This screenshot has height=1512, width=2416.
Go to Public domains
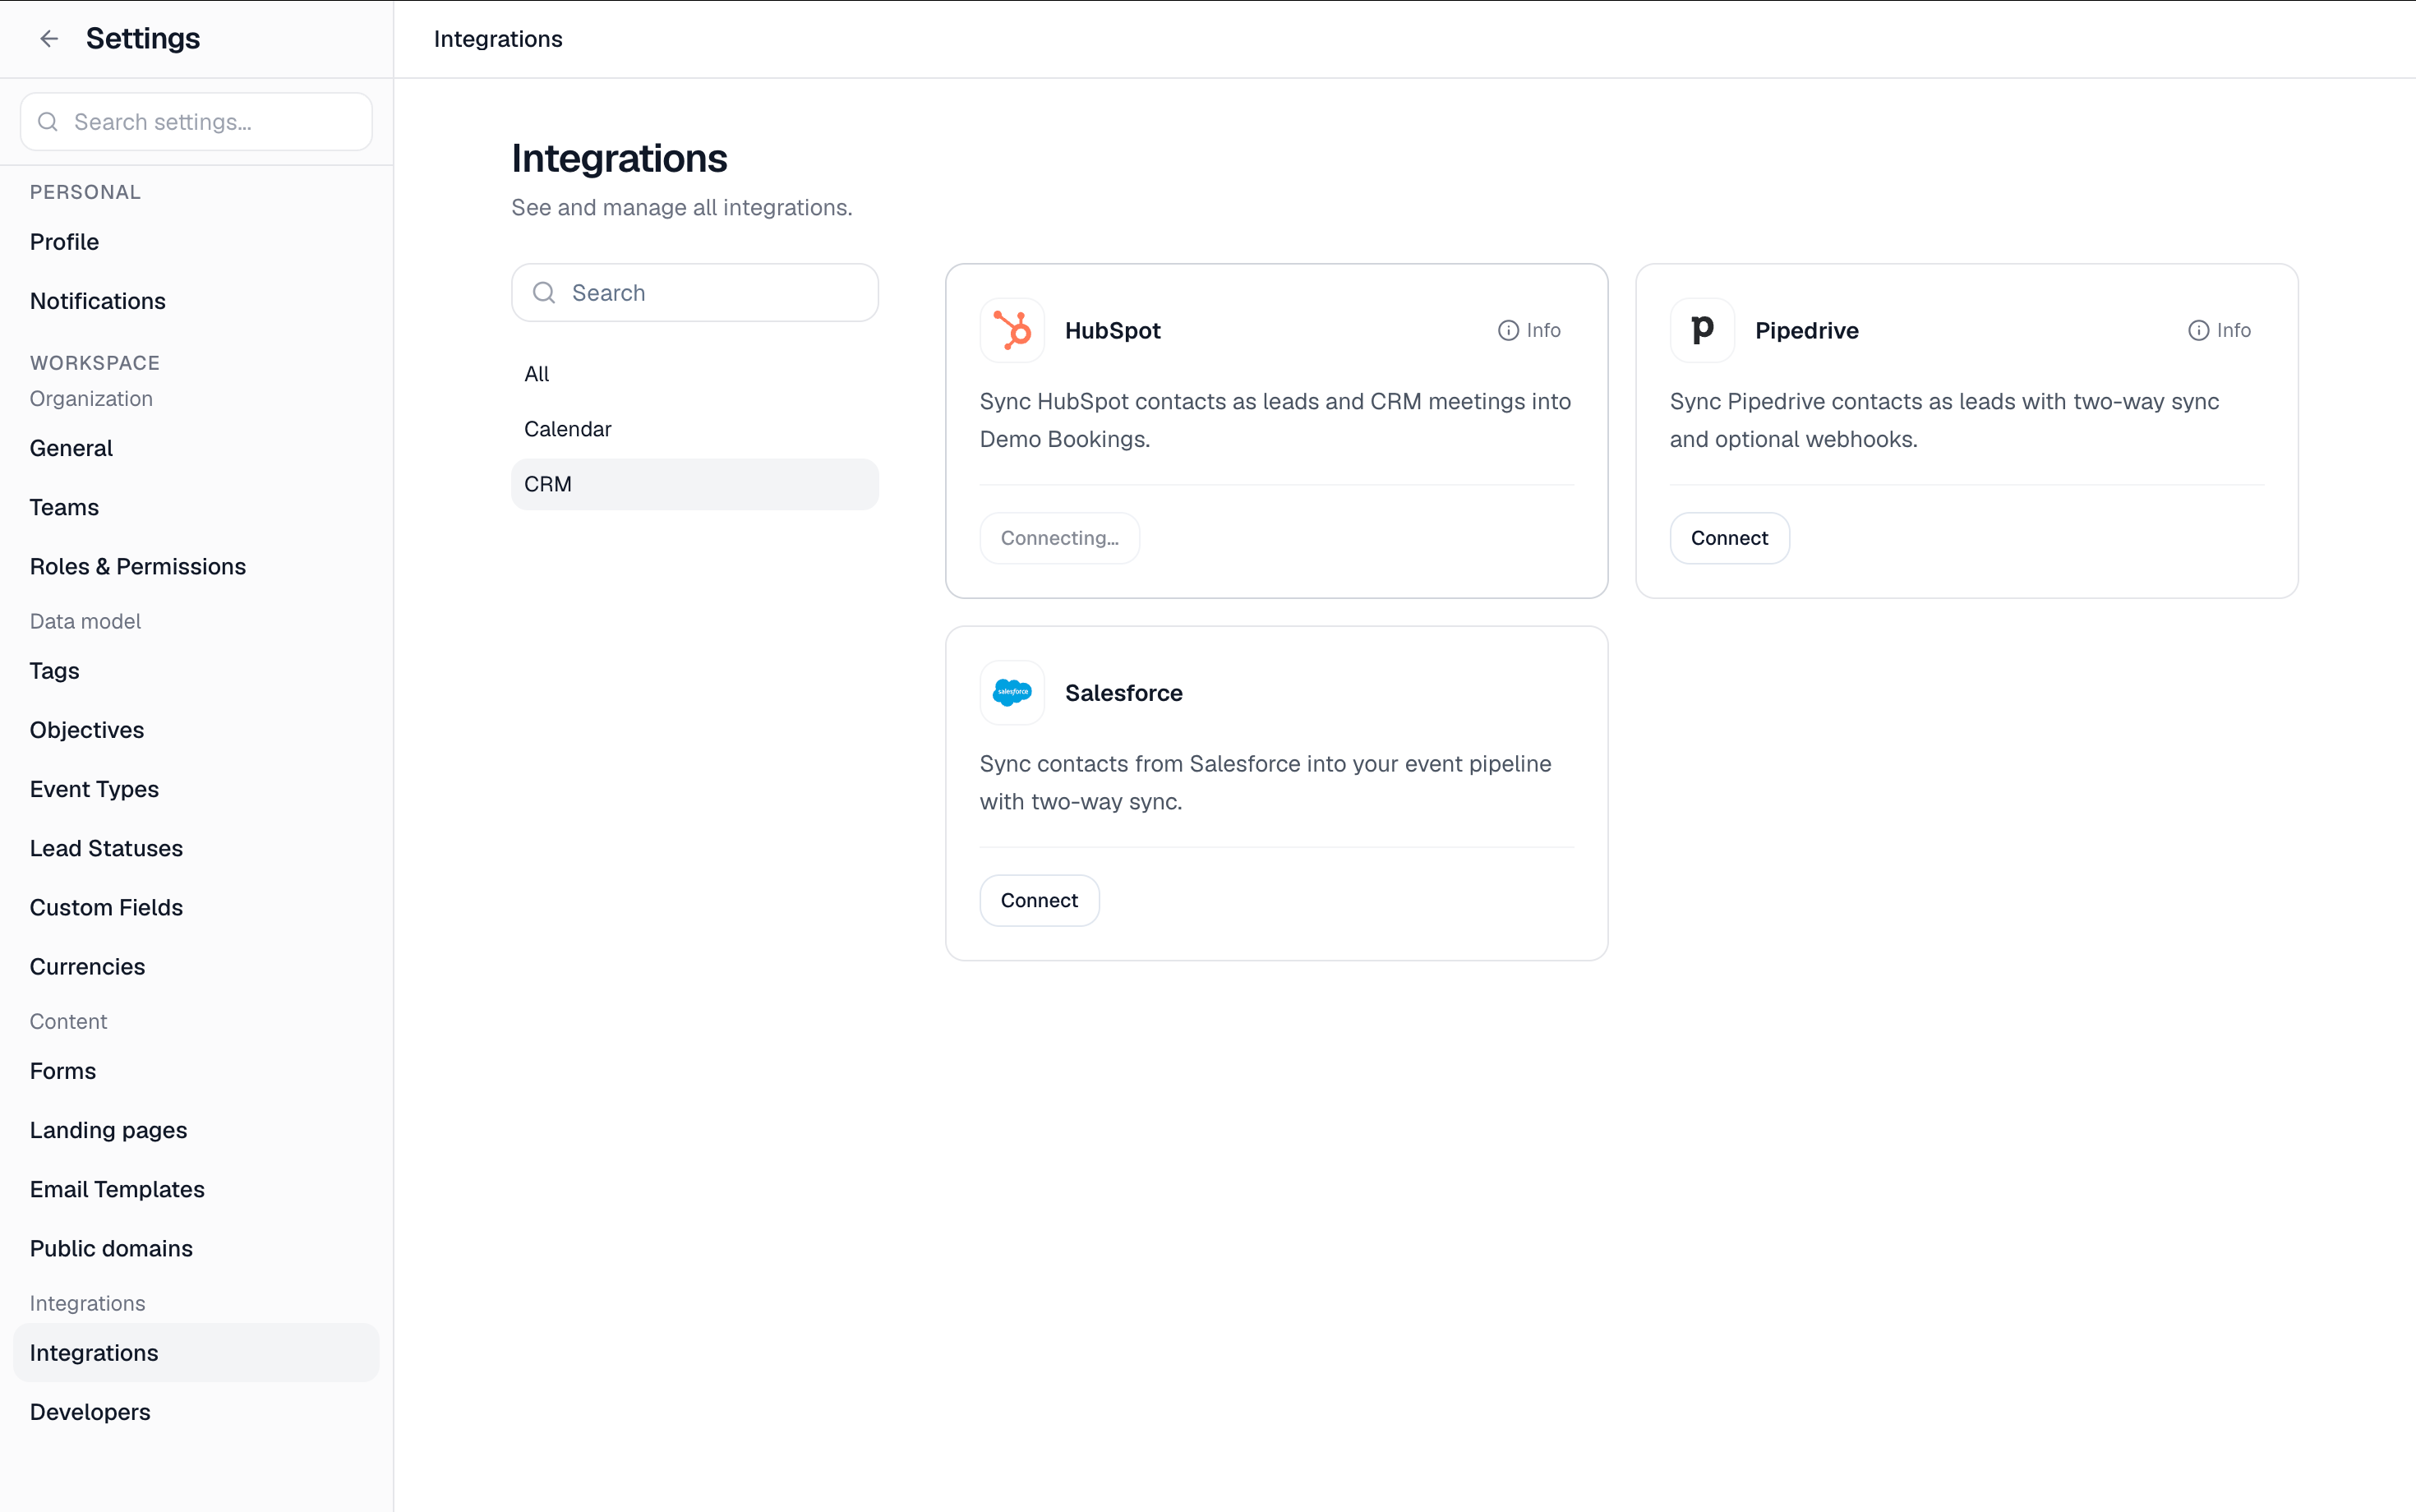click(196, 1248)
